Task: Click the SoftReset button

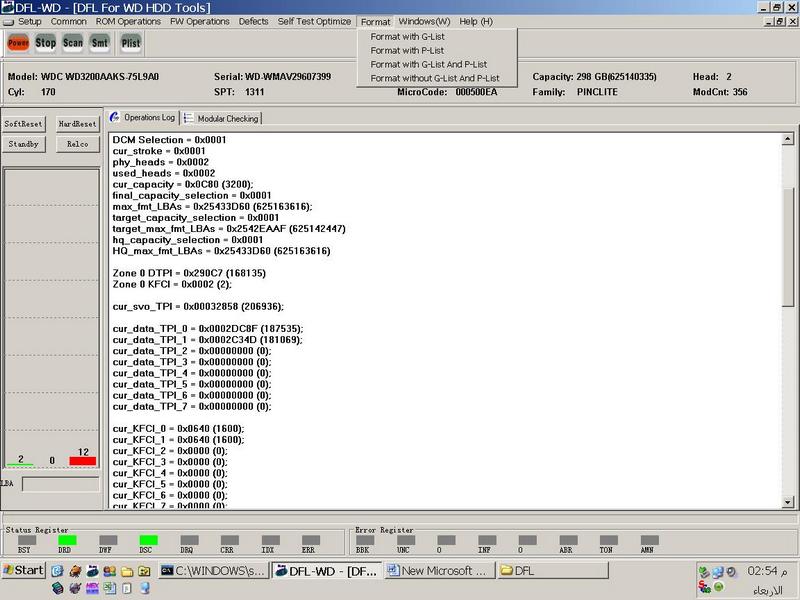Action: [x=23, y=124]
